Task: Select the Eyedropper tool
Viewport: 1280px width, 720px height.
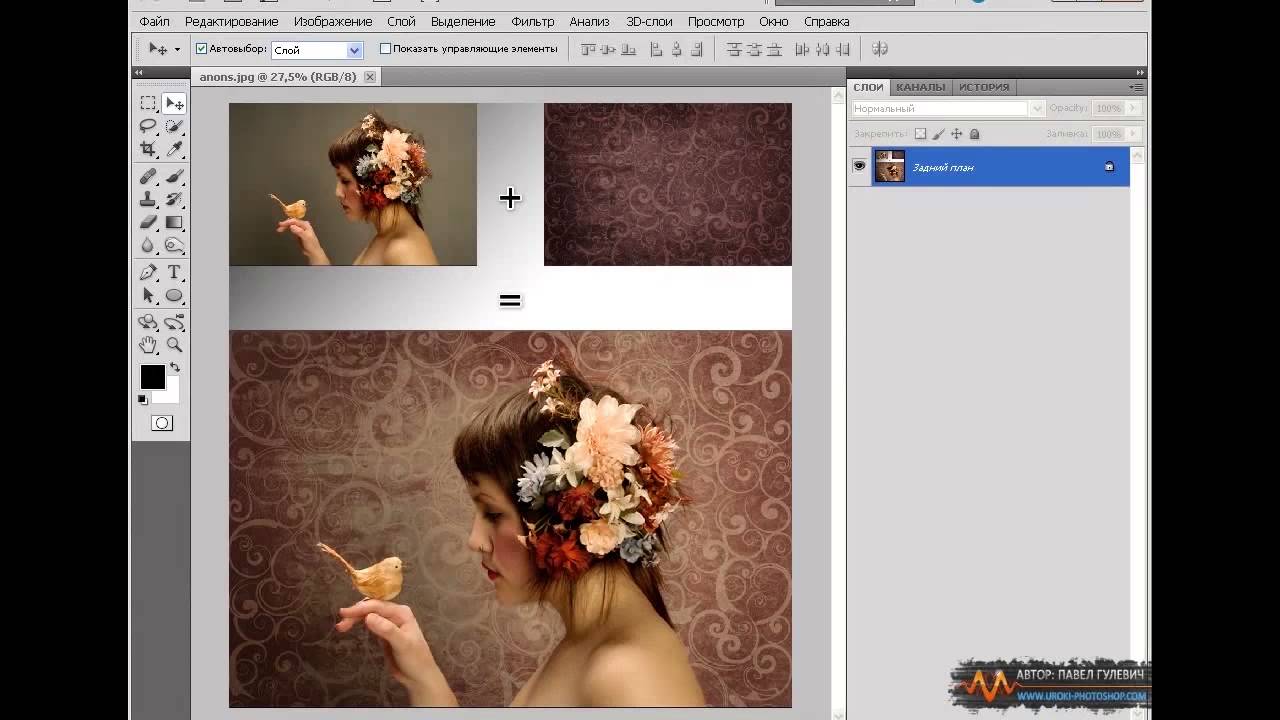Action: coord(174,149)
